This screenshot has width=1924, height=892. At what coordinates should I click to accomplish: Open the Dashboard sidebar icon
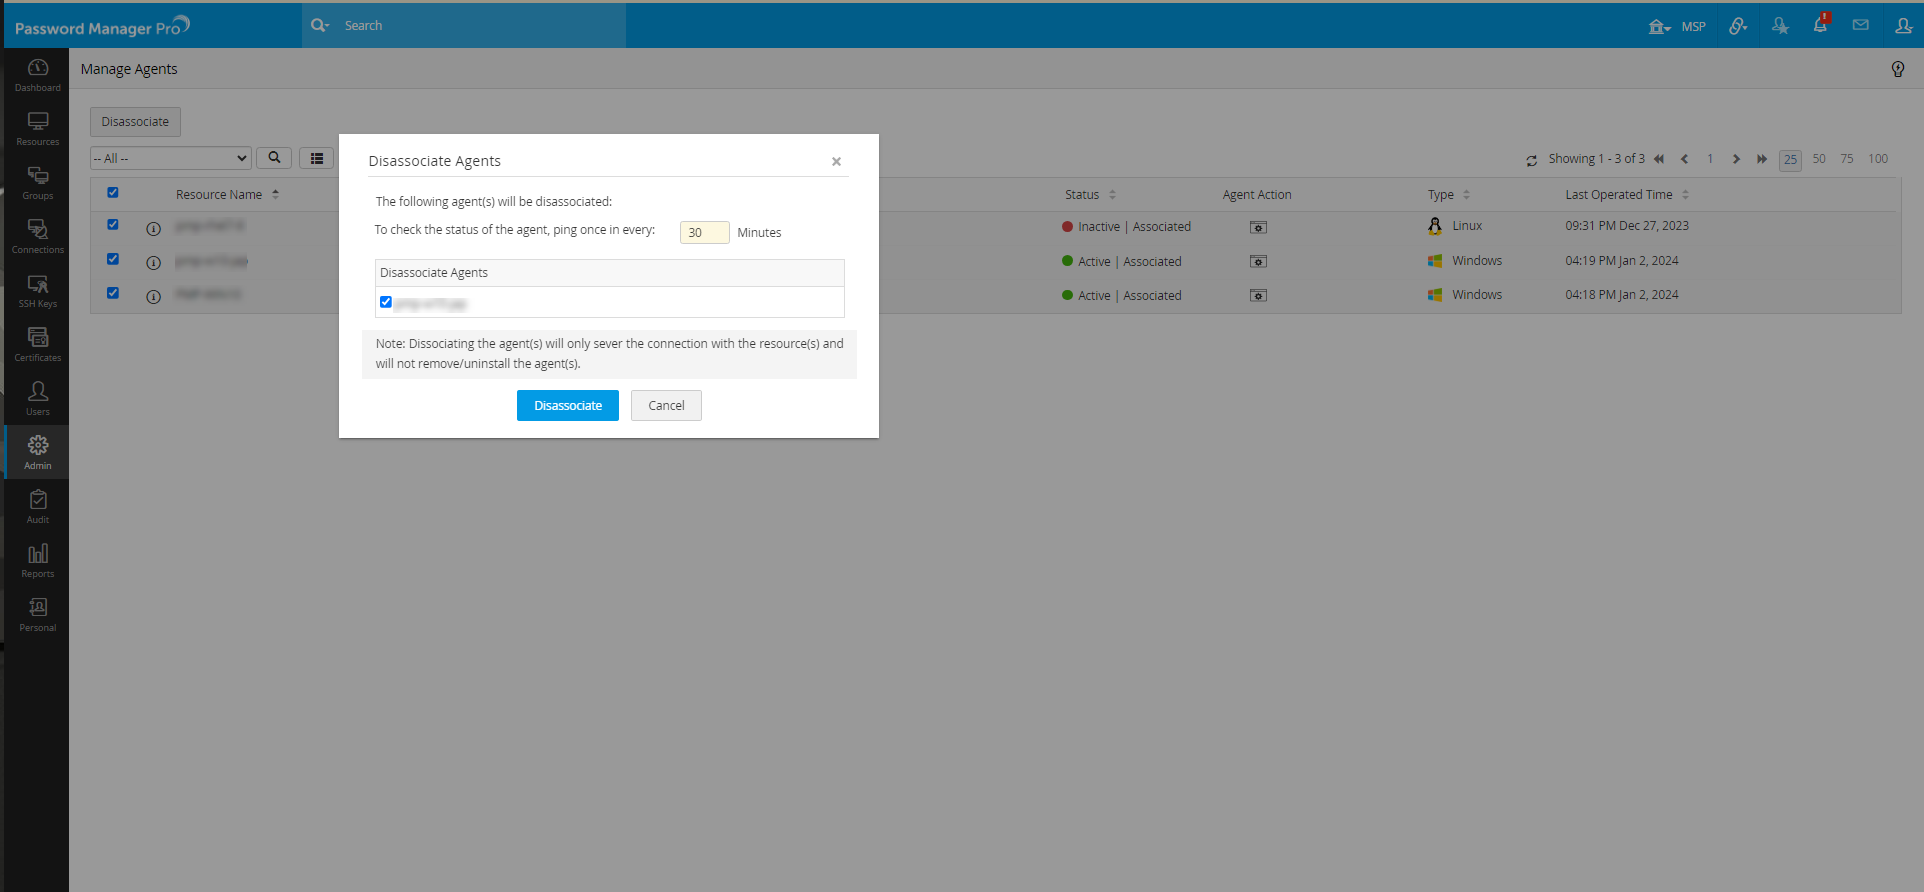pyautogui.click(x=38, y=75)
